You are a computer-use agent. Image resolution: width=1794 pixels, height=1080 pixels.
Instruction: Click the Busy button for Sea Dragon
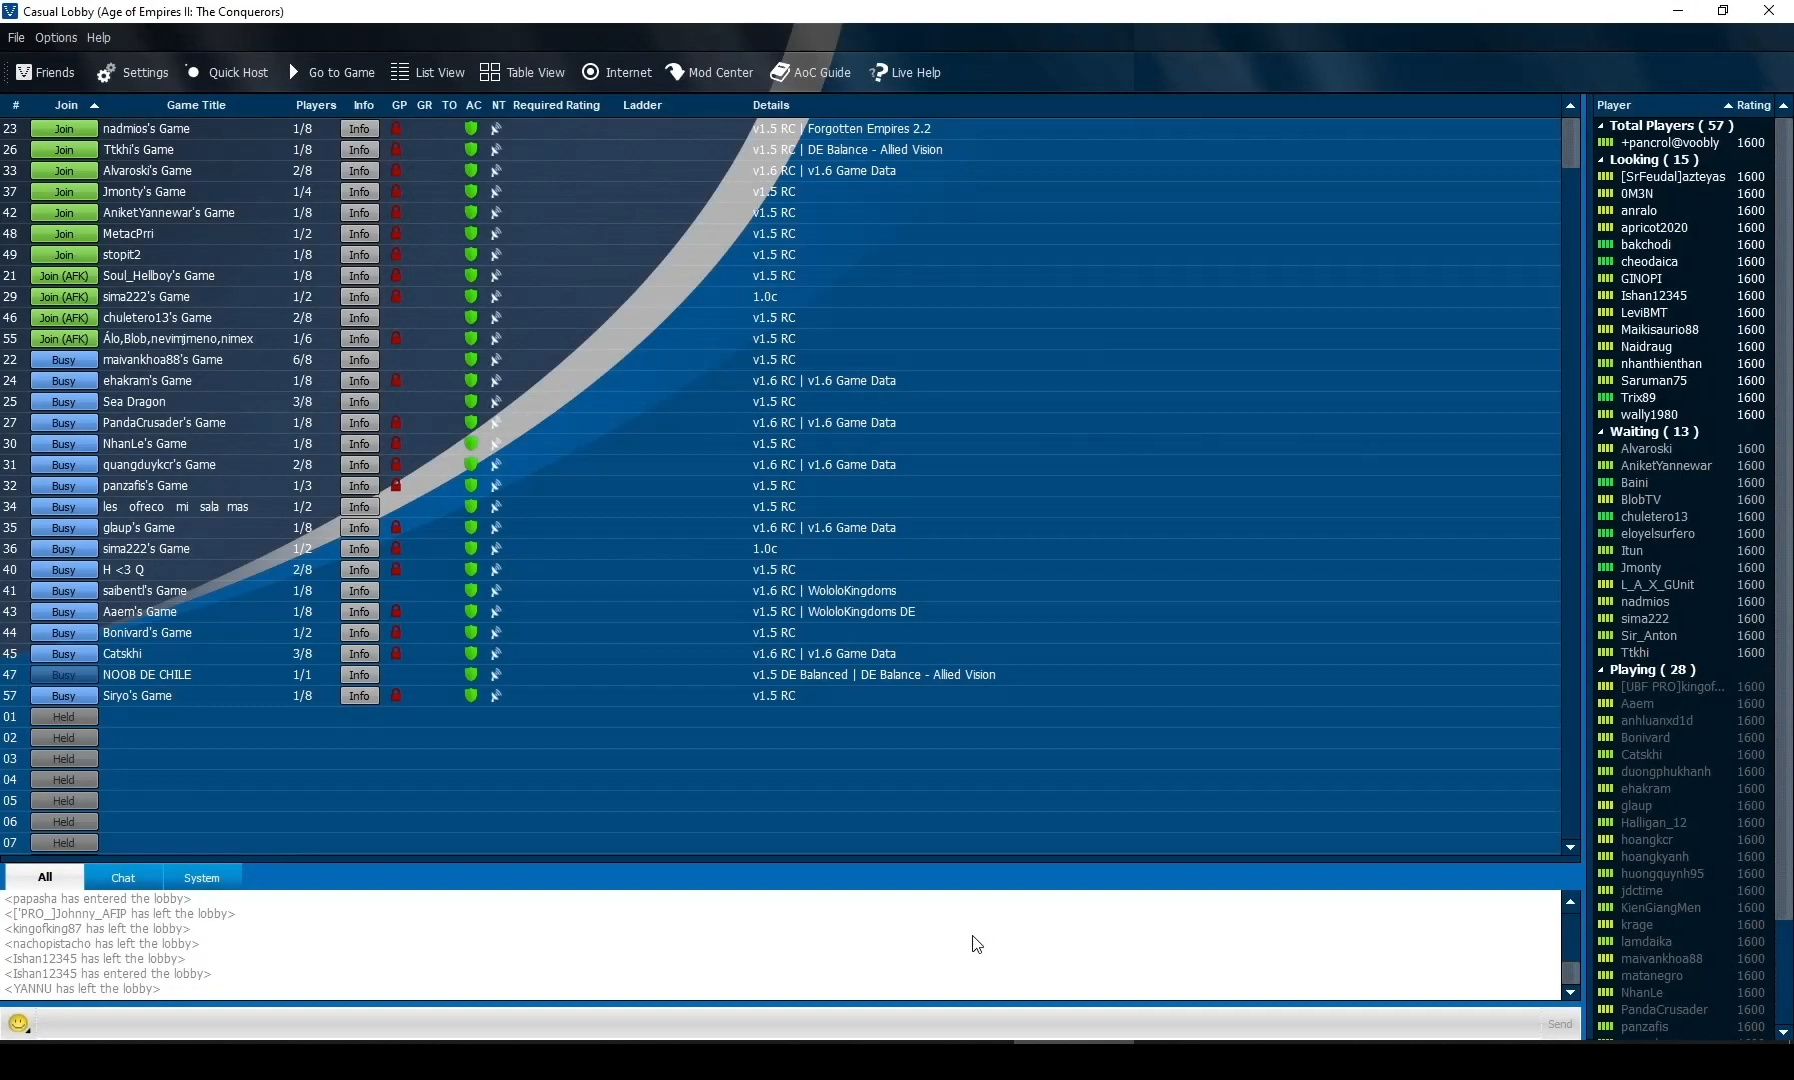click(64, 401)
